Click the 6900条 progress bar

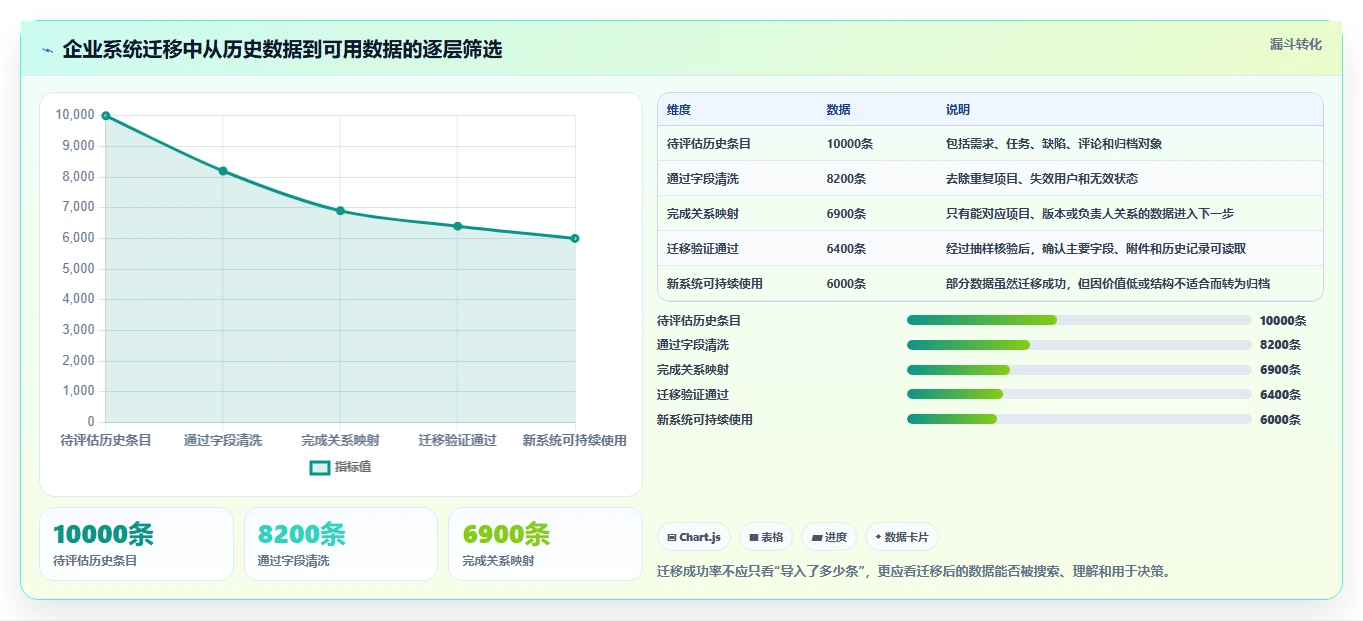click(1079, 370)
